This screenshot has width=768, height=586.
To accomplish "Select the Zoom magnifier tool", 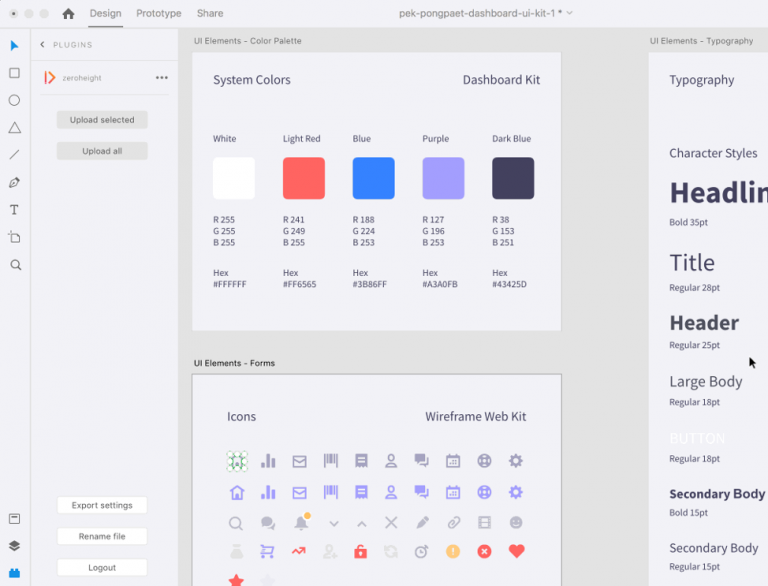I will (x=14, y=265).
